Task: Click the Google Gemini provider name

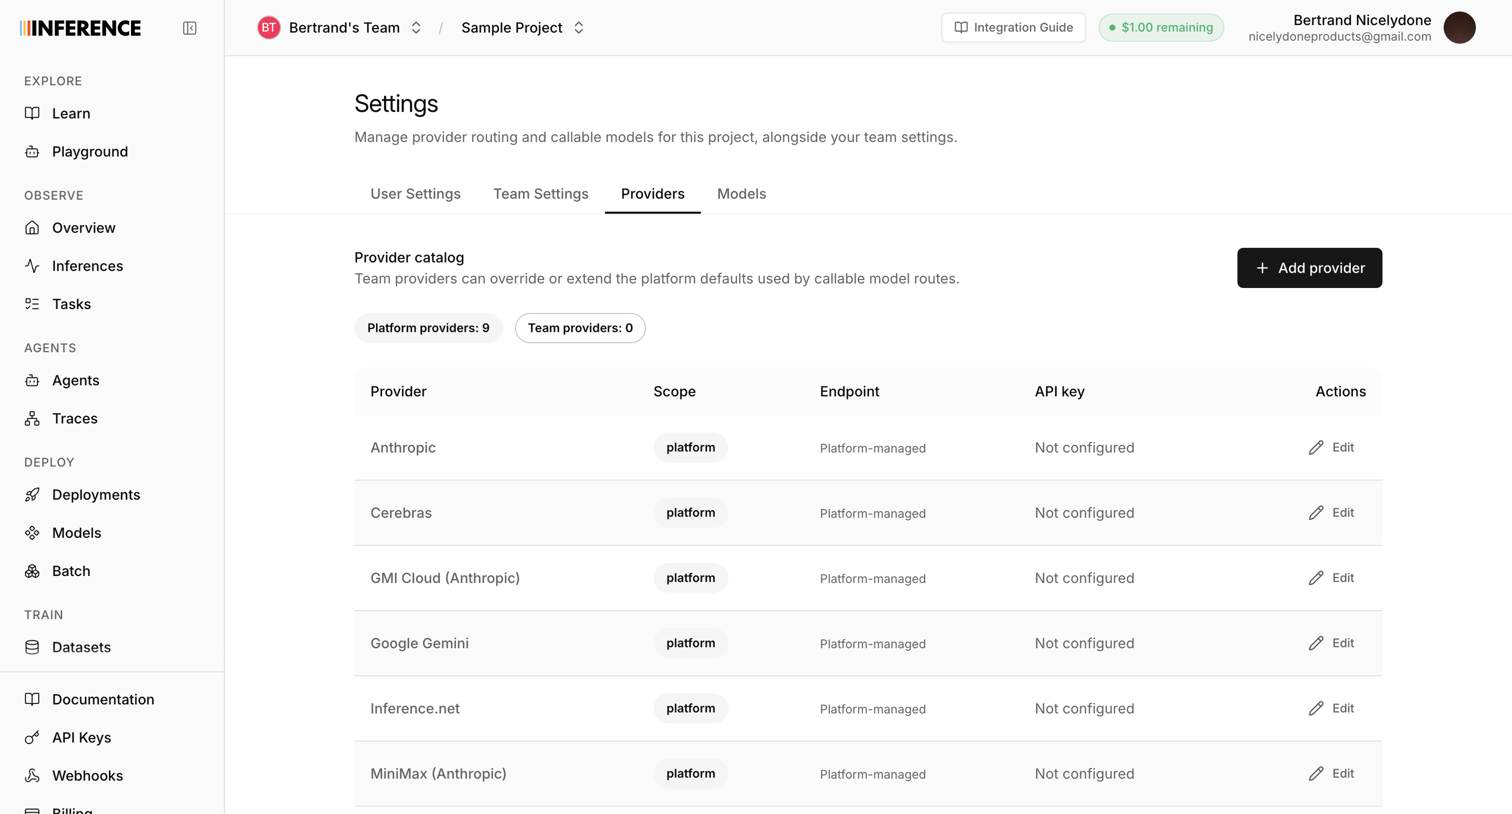Action: pos(419,643)
